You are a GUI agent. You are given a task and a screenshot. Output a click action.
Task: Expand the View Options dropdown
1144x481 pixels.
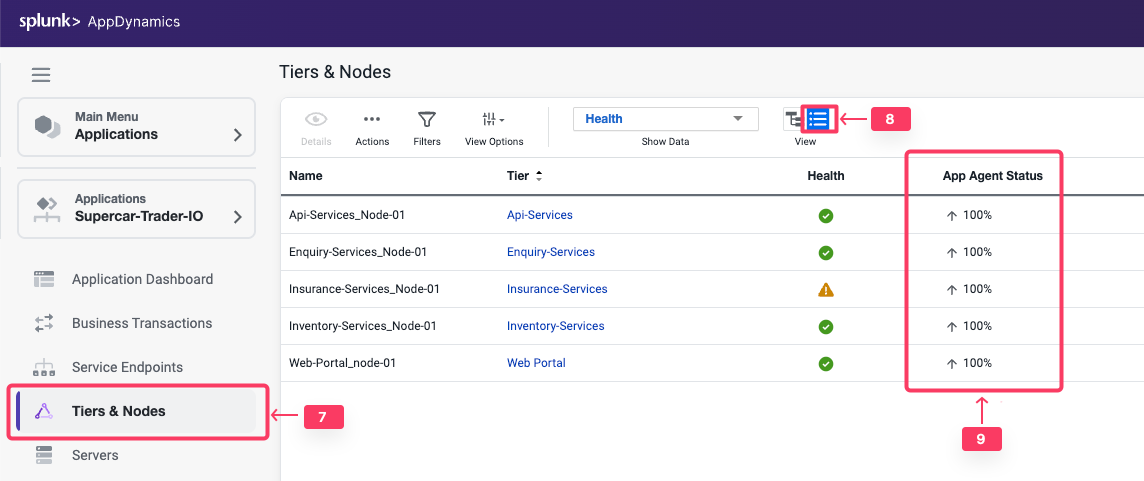click(x=494, y=119)
